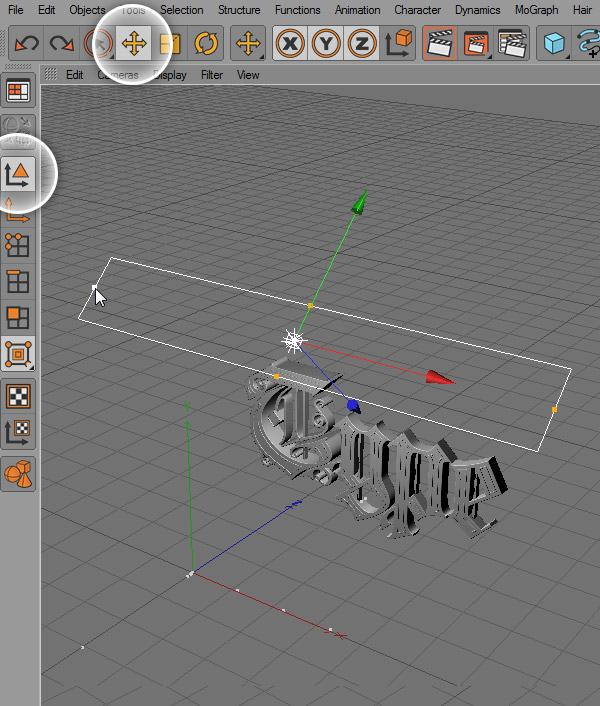This screenshot has width=600, height=706.
Task: Open the Functions menu
Action: (x=298, y=10)
